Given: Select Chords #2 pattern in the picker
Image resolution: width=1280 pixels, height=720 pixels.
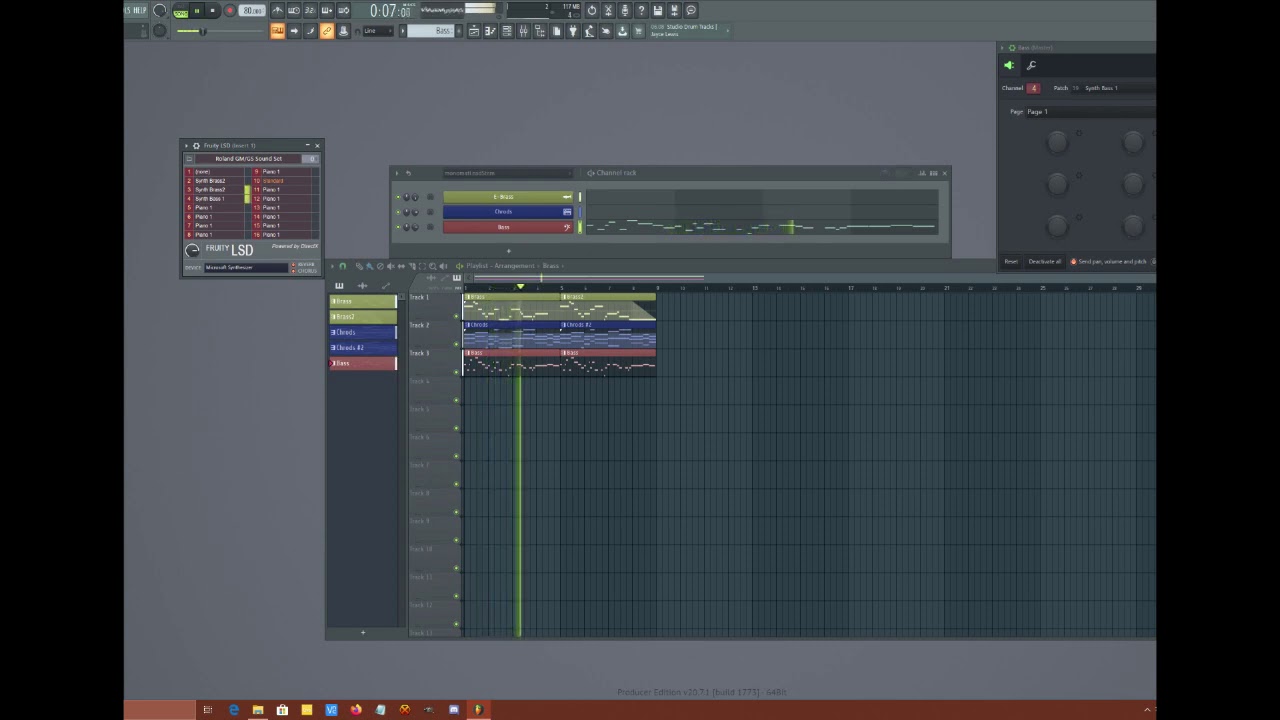Looking at the screenshot, I should (363, 347).
